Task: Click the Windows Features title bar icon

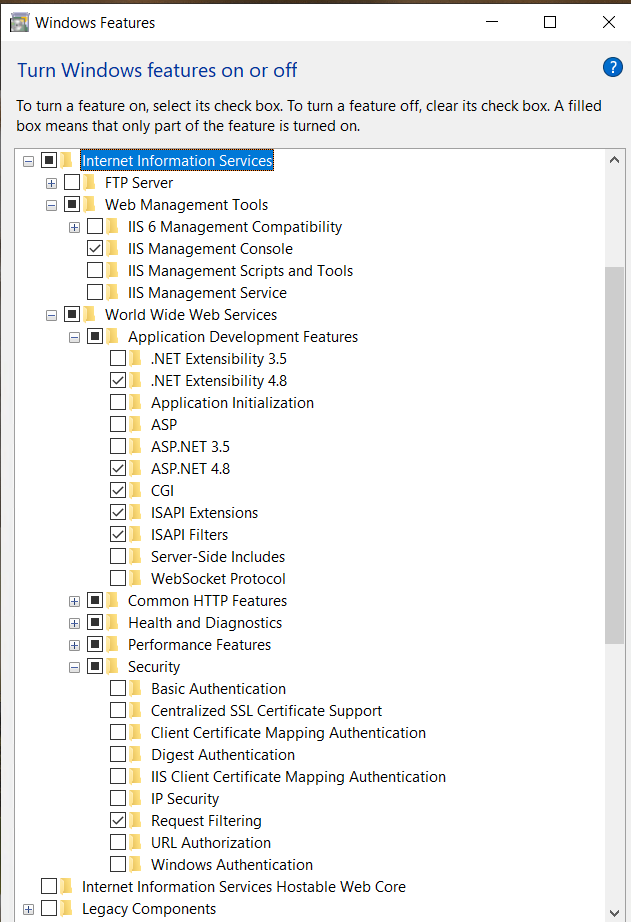Action: [x=19, y=23]
